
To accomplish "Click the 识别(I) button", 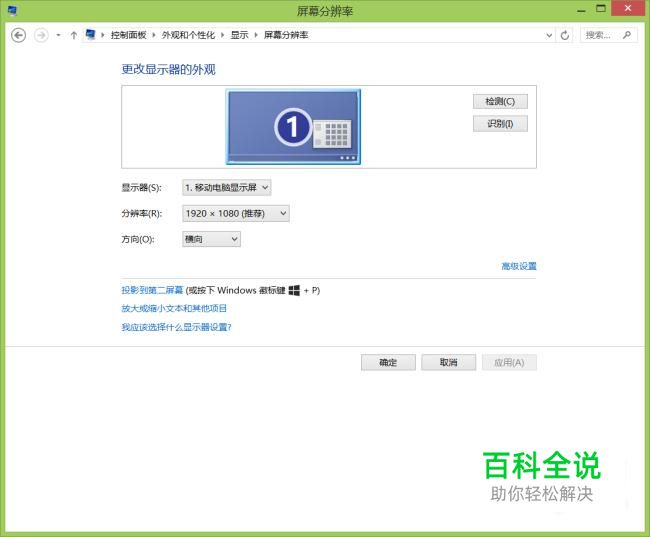I will 500,124.
